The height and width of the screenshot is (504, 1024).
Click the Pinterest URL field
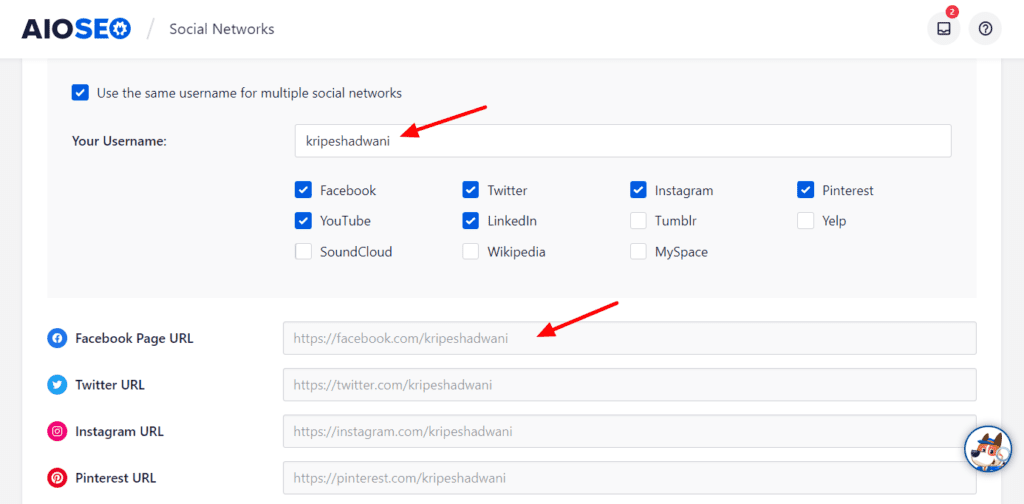(x=630, y=478)
